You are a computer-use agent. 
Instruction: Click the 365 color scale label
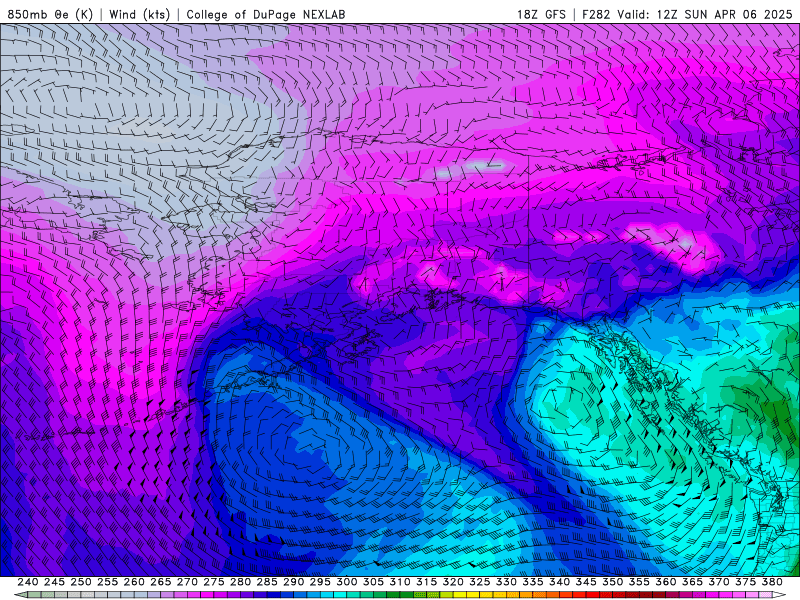tap(692, 582)
